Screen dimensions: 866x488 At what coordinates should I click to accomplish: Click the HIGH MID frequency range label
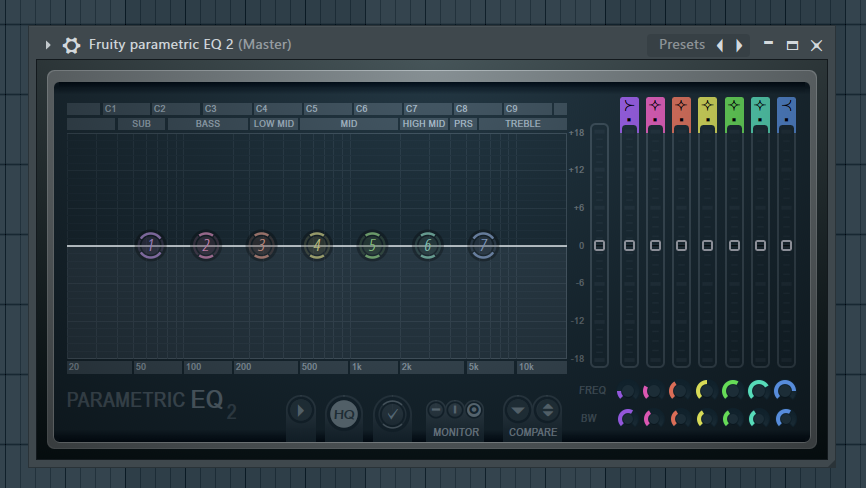tap(424, 124)
